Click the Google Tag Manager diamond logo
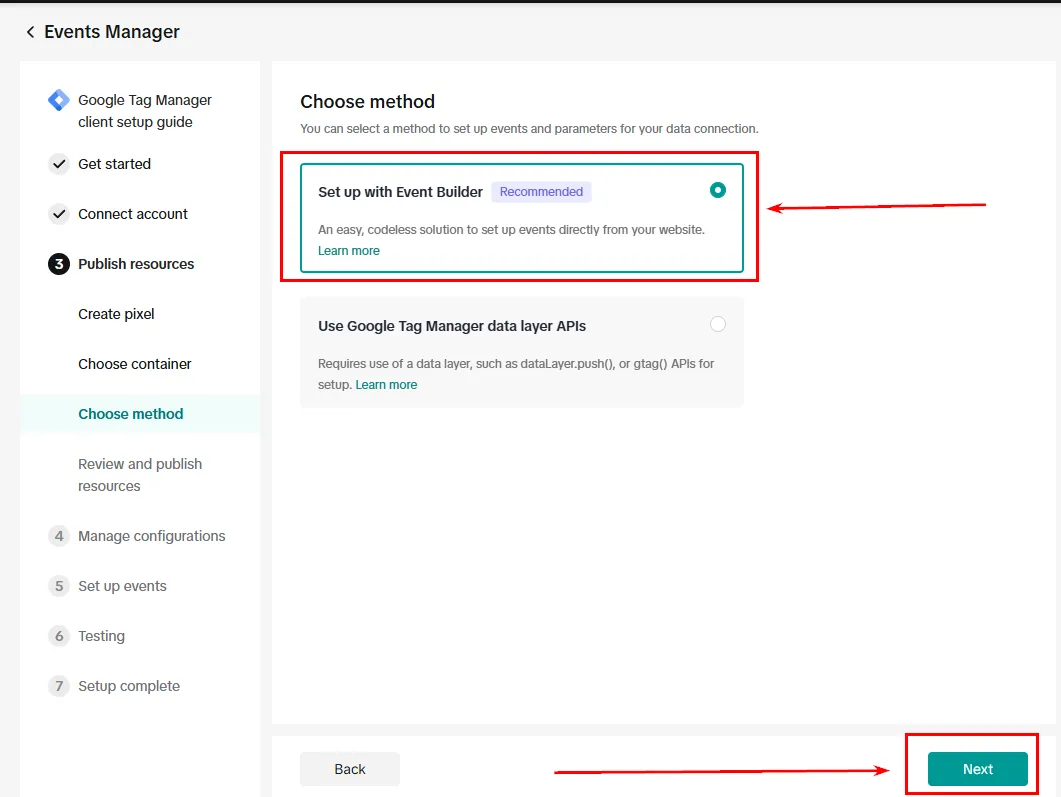Viewport: 1061px width, 797px height. pyautogui.click(x=59, y=100)
